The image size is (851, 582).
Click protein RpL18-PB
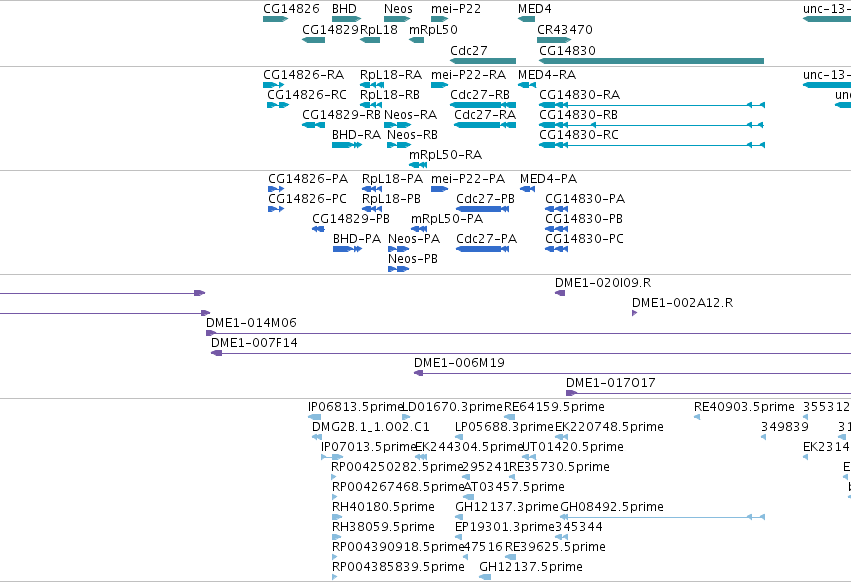tap(391, 199)
